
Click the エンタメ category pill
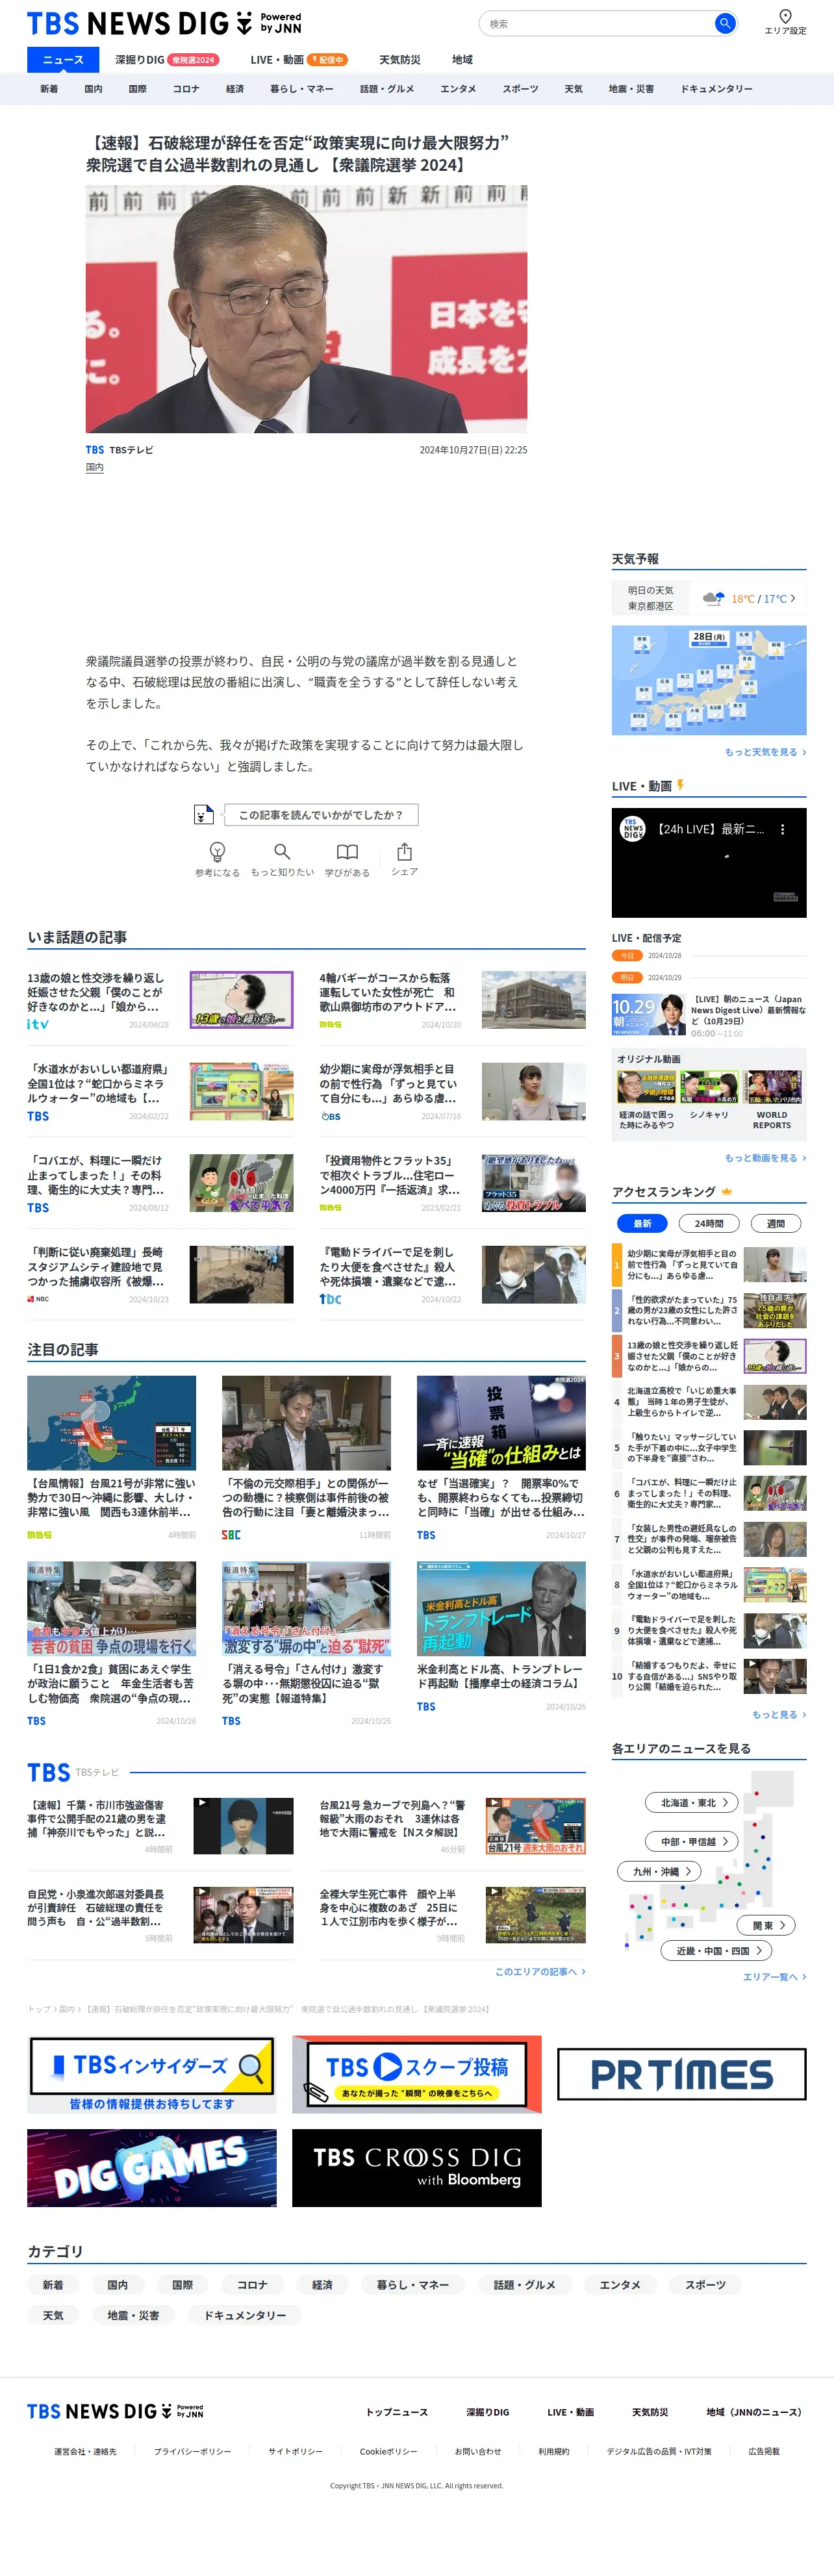point(620,2285)
